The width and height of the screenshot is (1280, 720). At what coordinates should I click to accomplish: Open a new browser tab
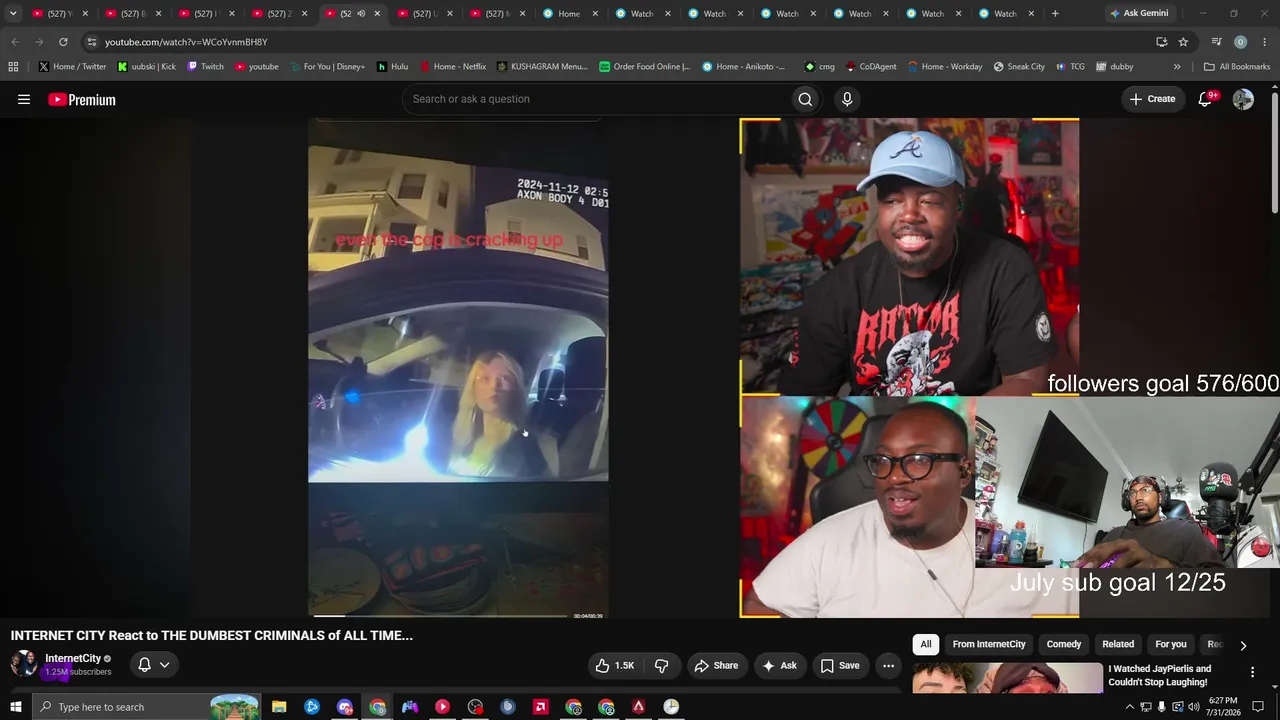(1055, 14)
